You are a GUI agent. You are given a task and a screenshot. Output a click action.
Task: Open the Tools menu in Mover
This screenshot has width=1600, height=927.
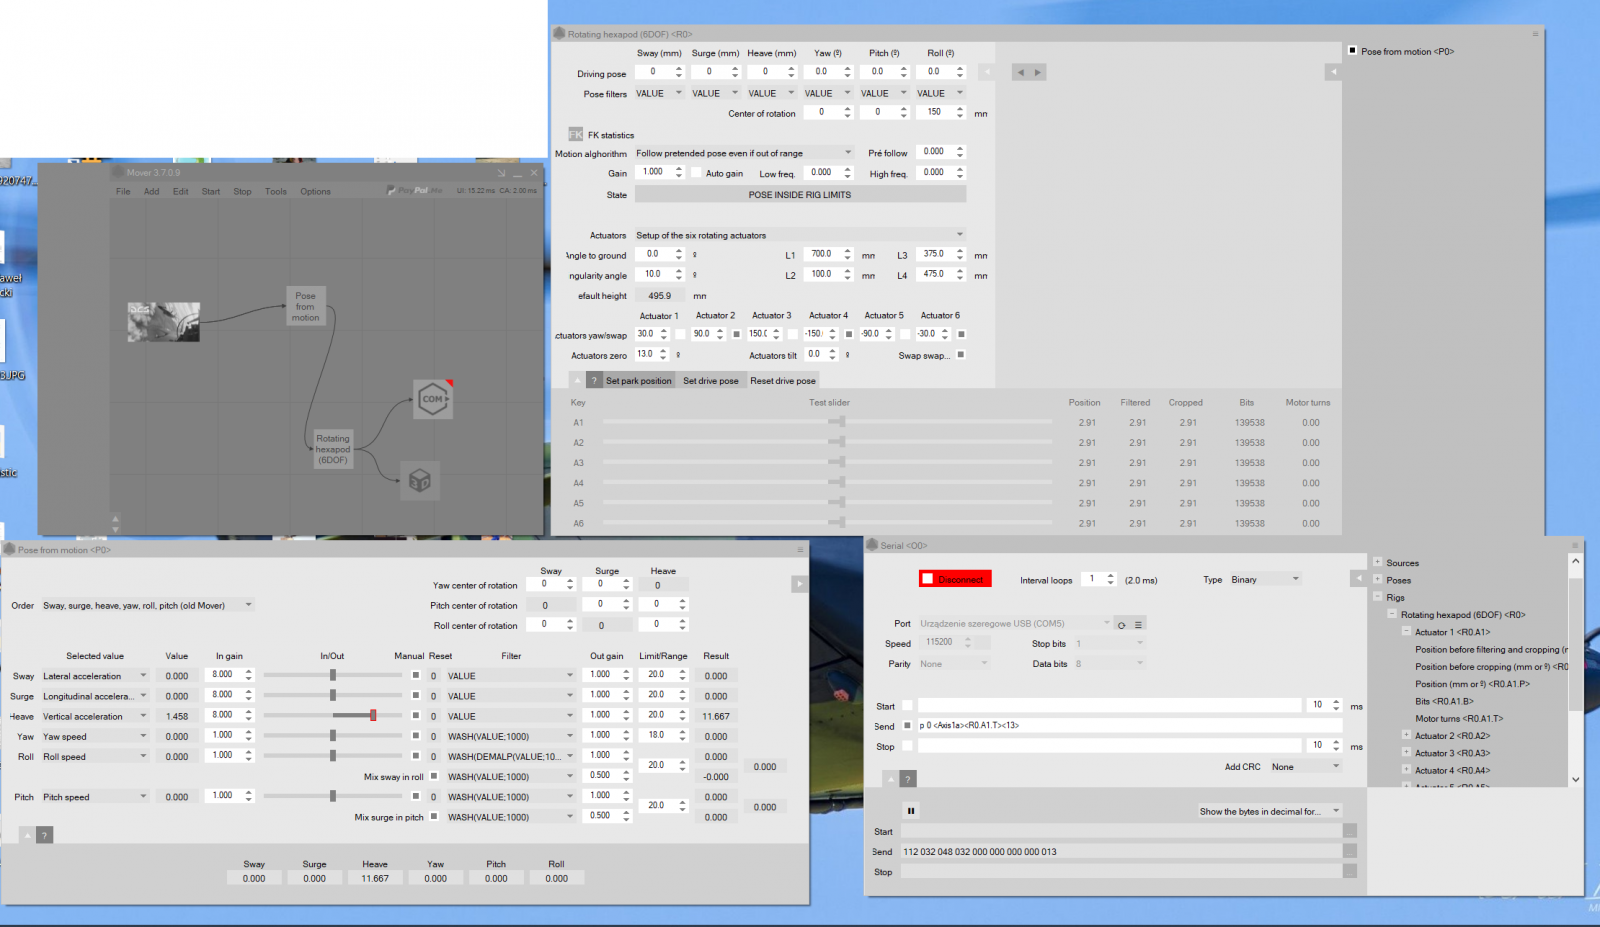coord(276,192)
